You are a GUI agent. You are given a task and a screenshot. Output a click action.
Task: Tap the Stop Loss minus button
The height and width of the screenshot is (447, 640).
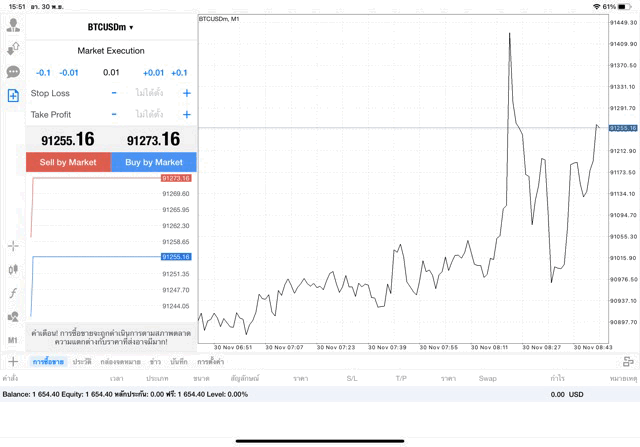point(114,93)
